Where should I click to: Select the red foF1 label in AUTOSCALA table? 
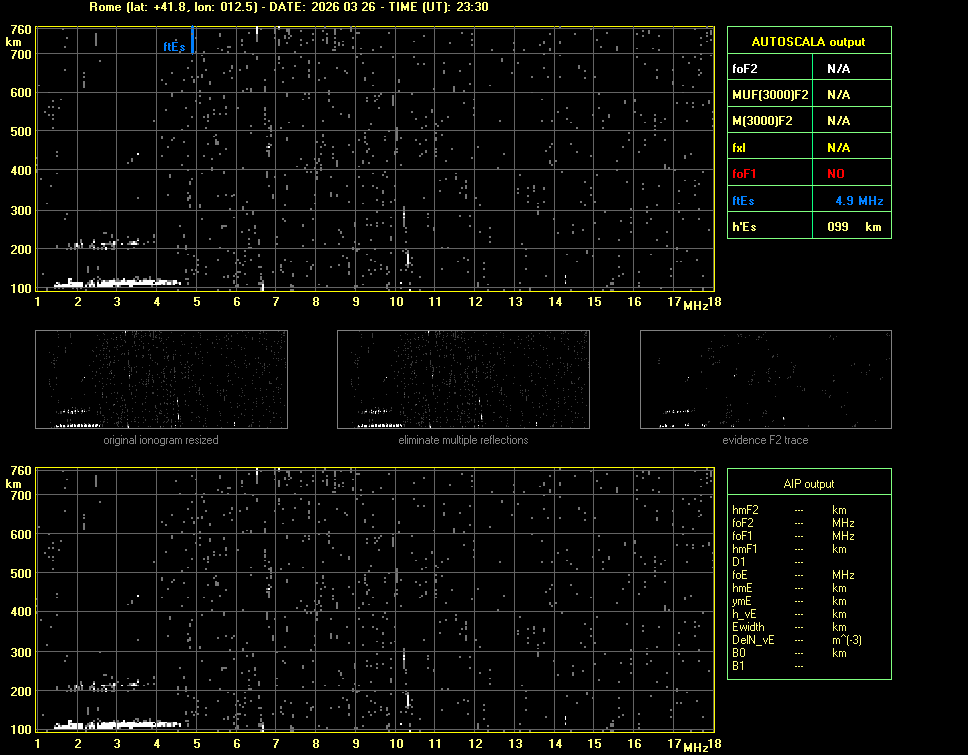coord(746,174)
